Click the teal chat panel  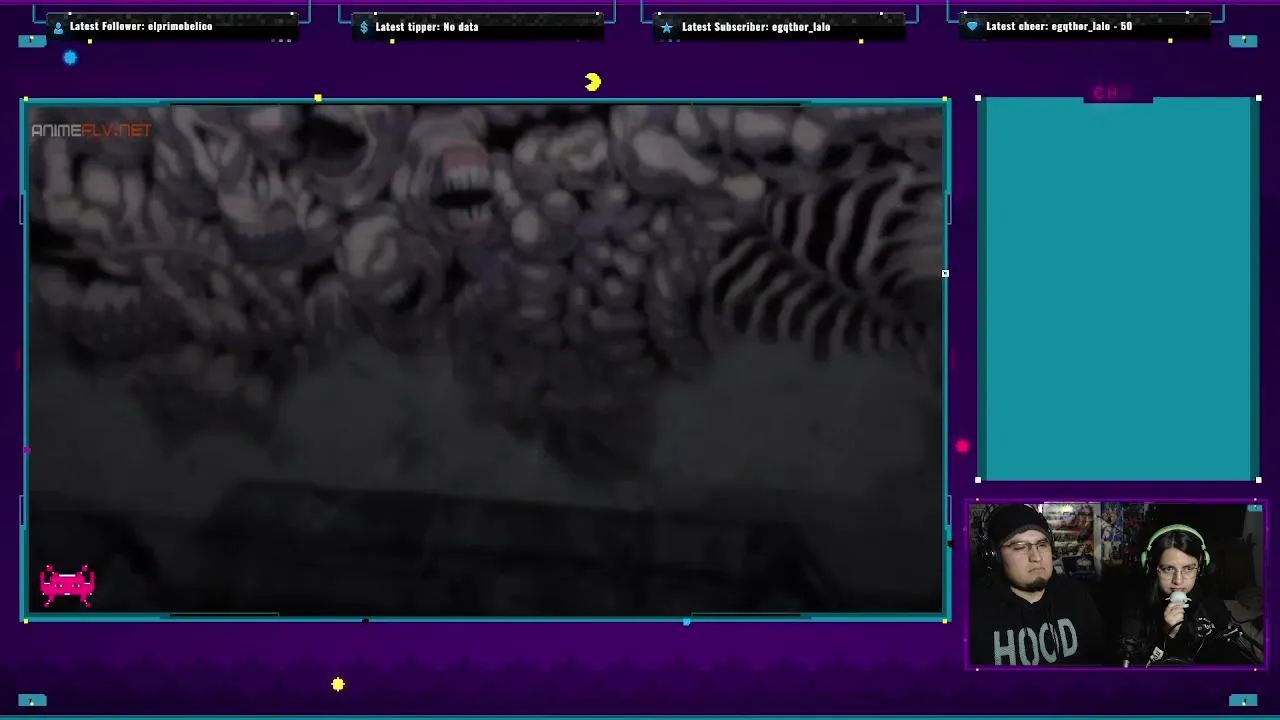click(1118, 290)
